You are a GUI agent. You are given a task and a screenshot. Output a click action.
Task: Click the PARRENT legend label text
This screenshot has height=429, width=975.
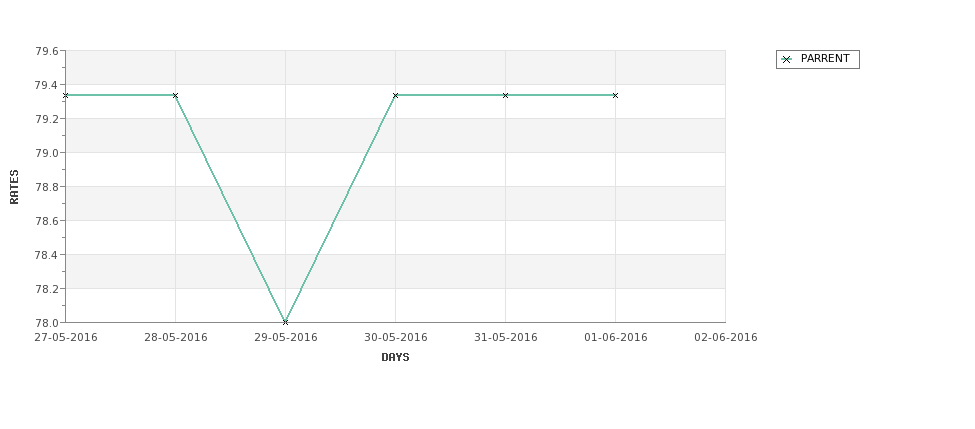click(x=825, y=58)
